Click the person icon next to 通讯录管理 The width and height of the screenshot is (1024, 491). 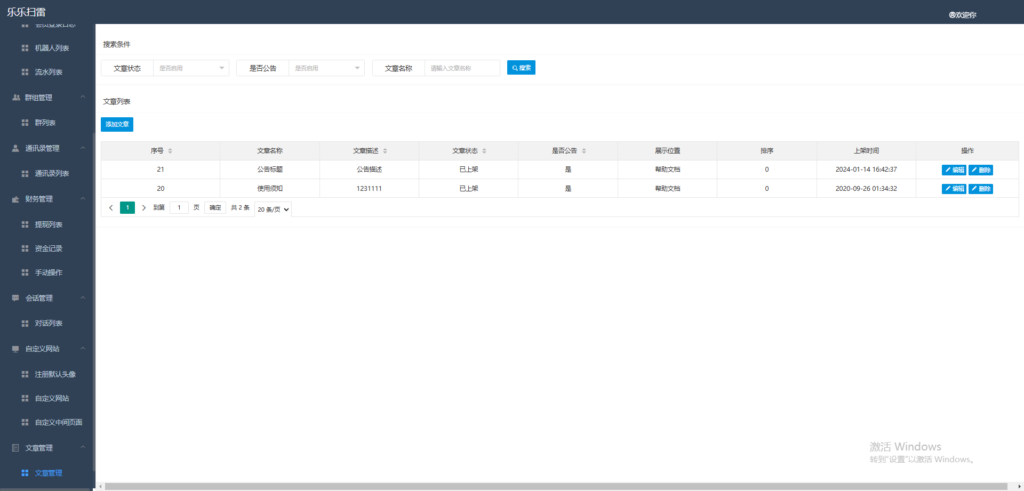click(x=16, y=148)
